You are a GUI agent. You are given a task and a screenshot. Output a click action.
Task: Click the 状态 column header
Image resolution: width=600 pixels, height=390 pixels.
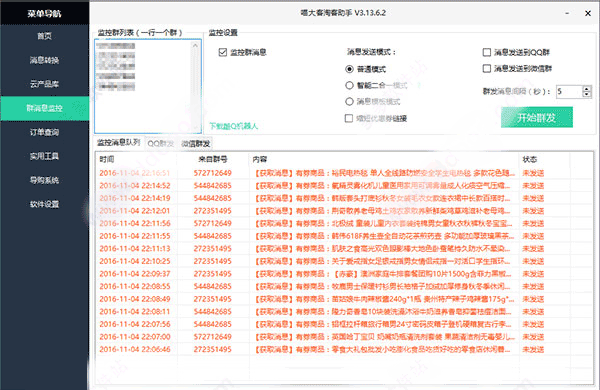pos(530,159)
